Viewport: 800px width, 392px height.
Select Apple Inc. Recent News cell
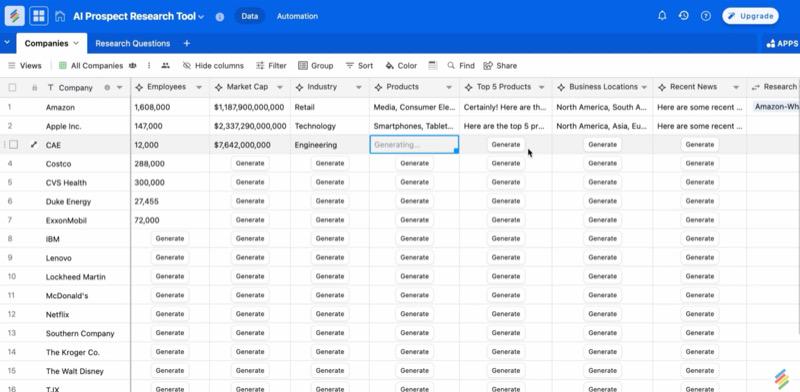pos(699,126)
